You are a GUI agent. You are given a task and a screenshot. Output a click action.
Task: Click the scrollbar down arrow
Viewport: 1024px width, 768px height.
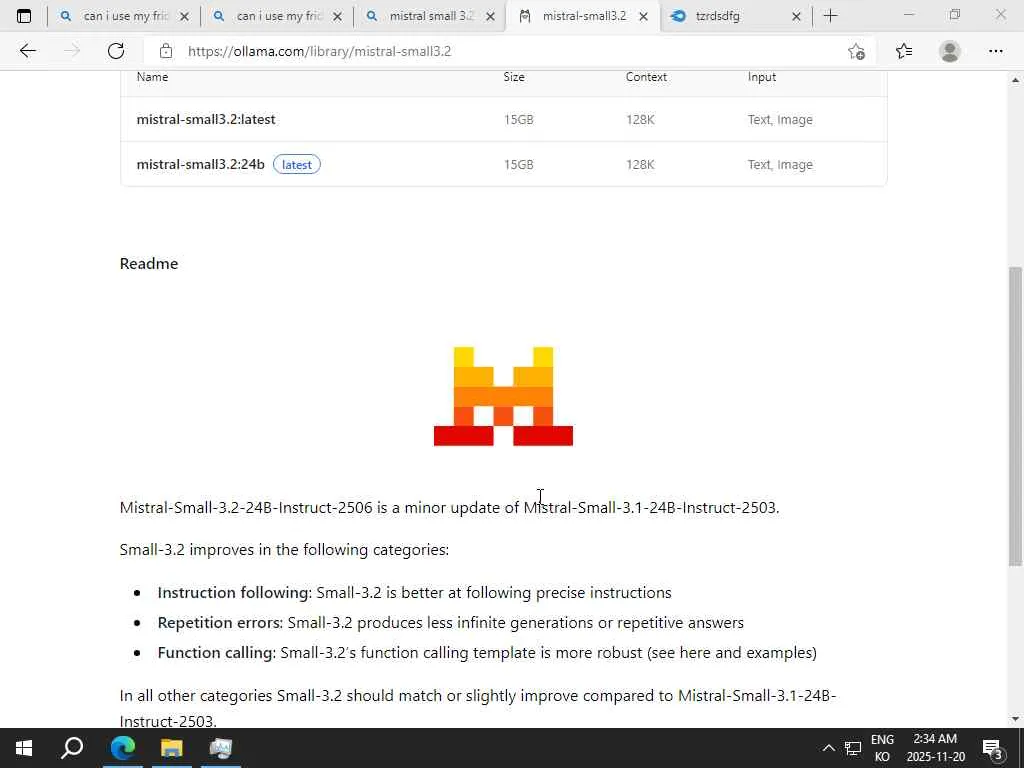1015,719
